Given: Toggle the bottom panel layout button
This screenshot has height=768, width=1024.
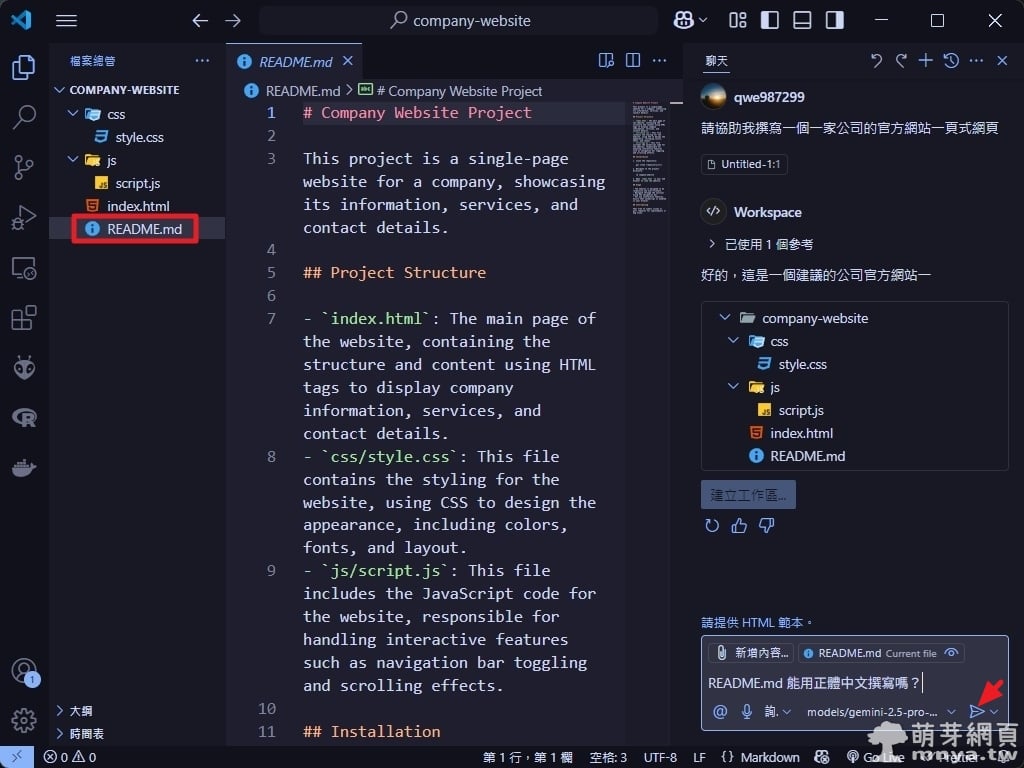Looking at the screenshot, I should click(802, 20).
